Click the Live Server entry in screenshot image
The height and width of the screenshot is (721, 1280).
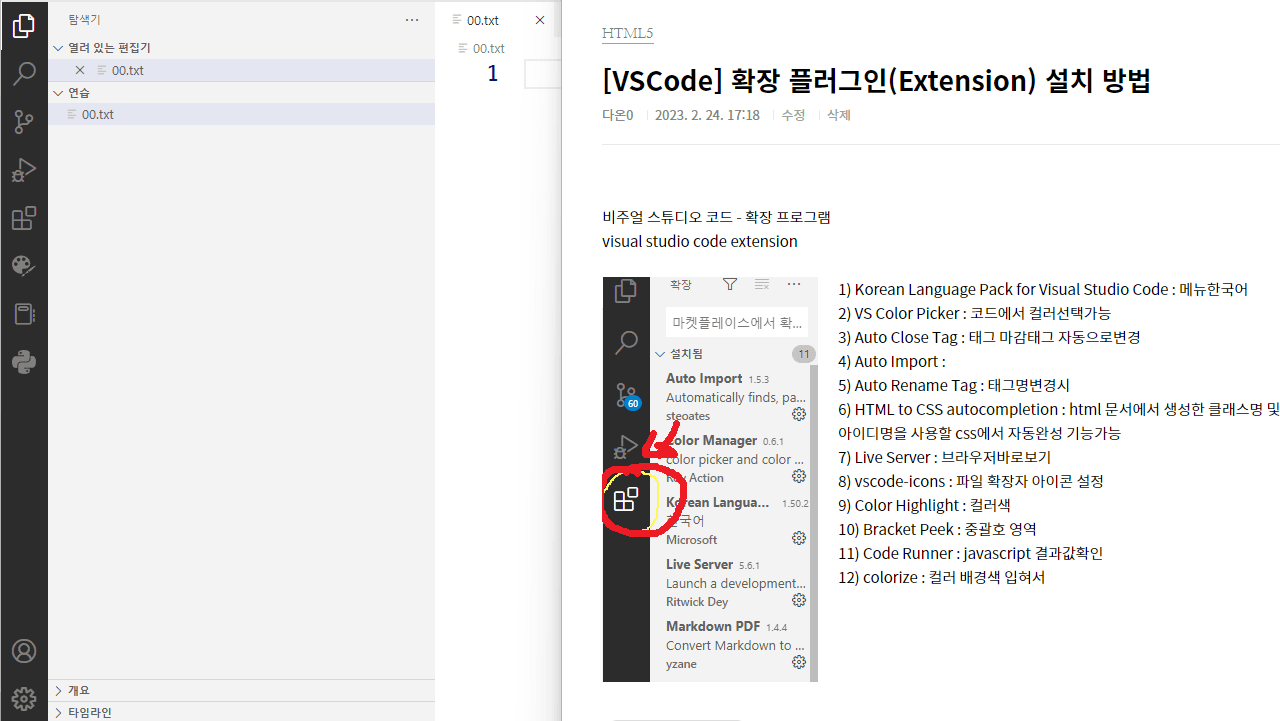[736, 583]
